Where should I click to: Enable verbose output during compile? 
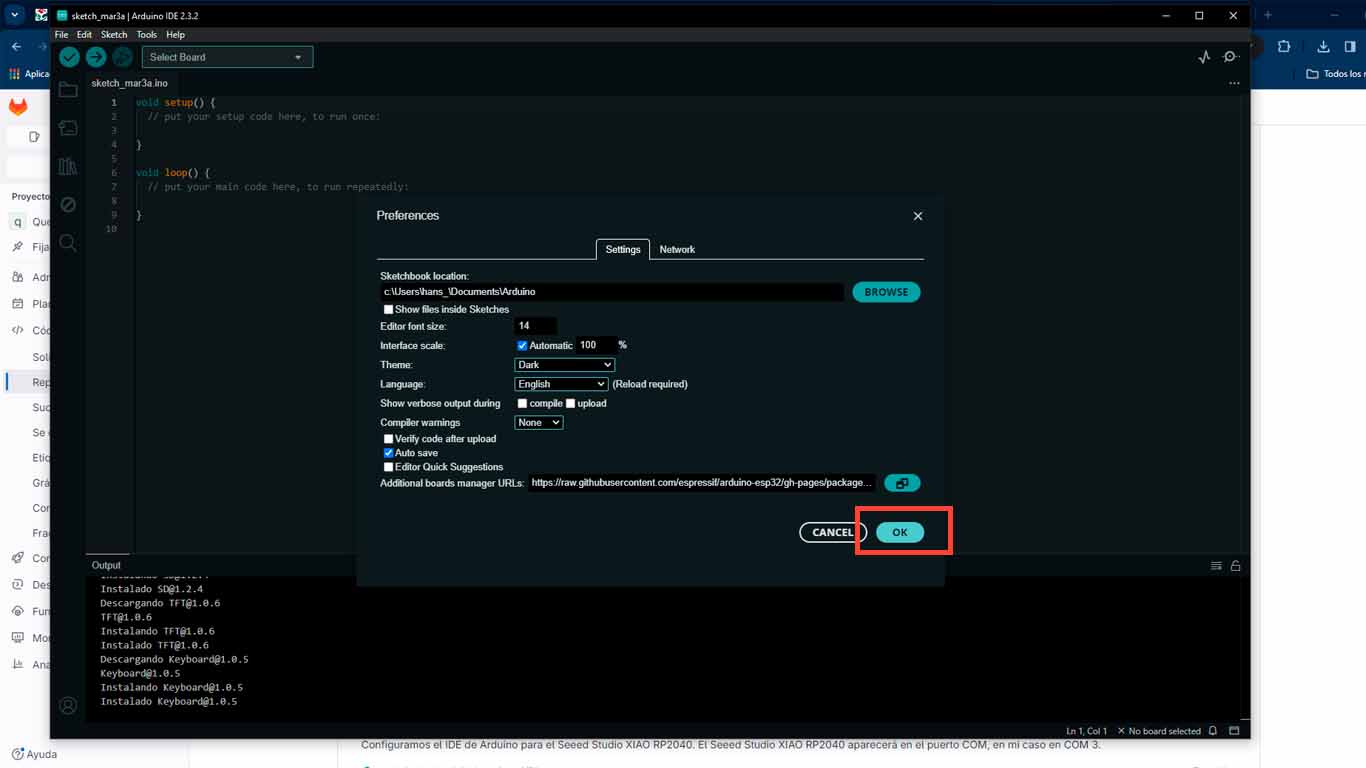pos(522,404)
